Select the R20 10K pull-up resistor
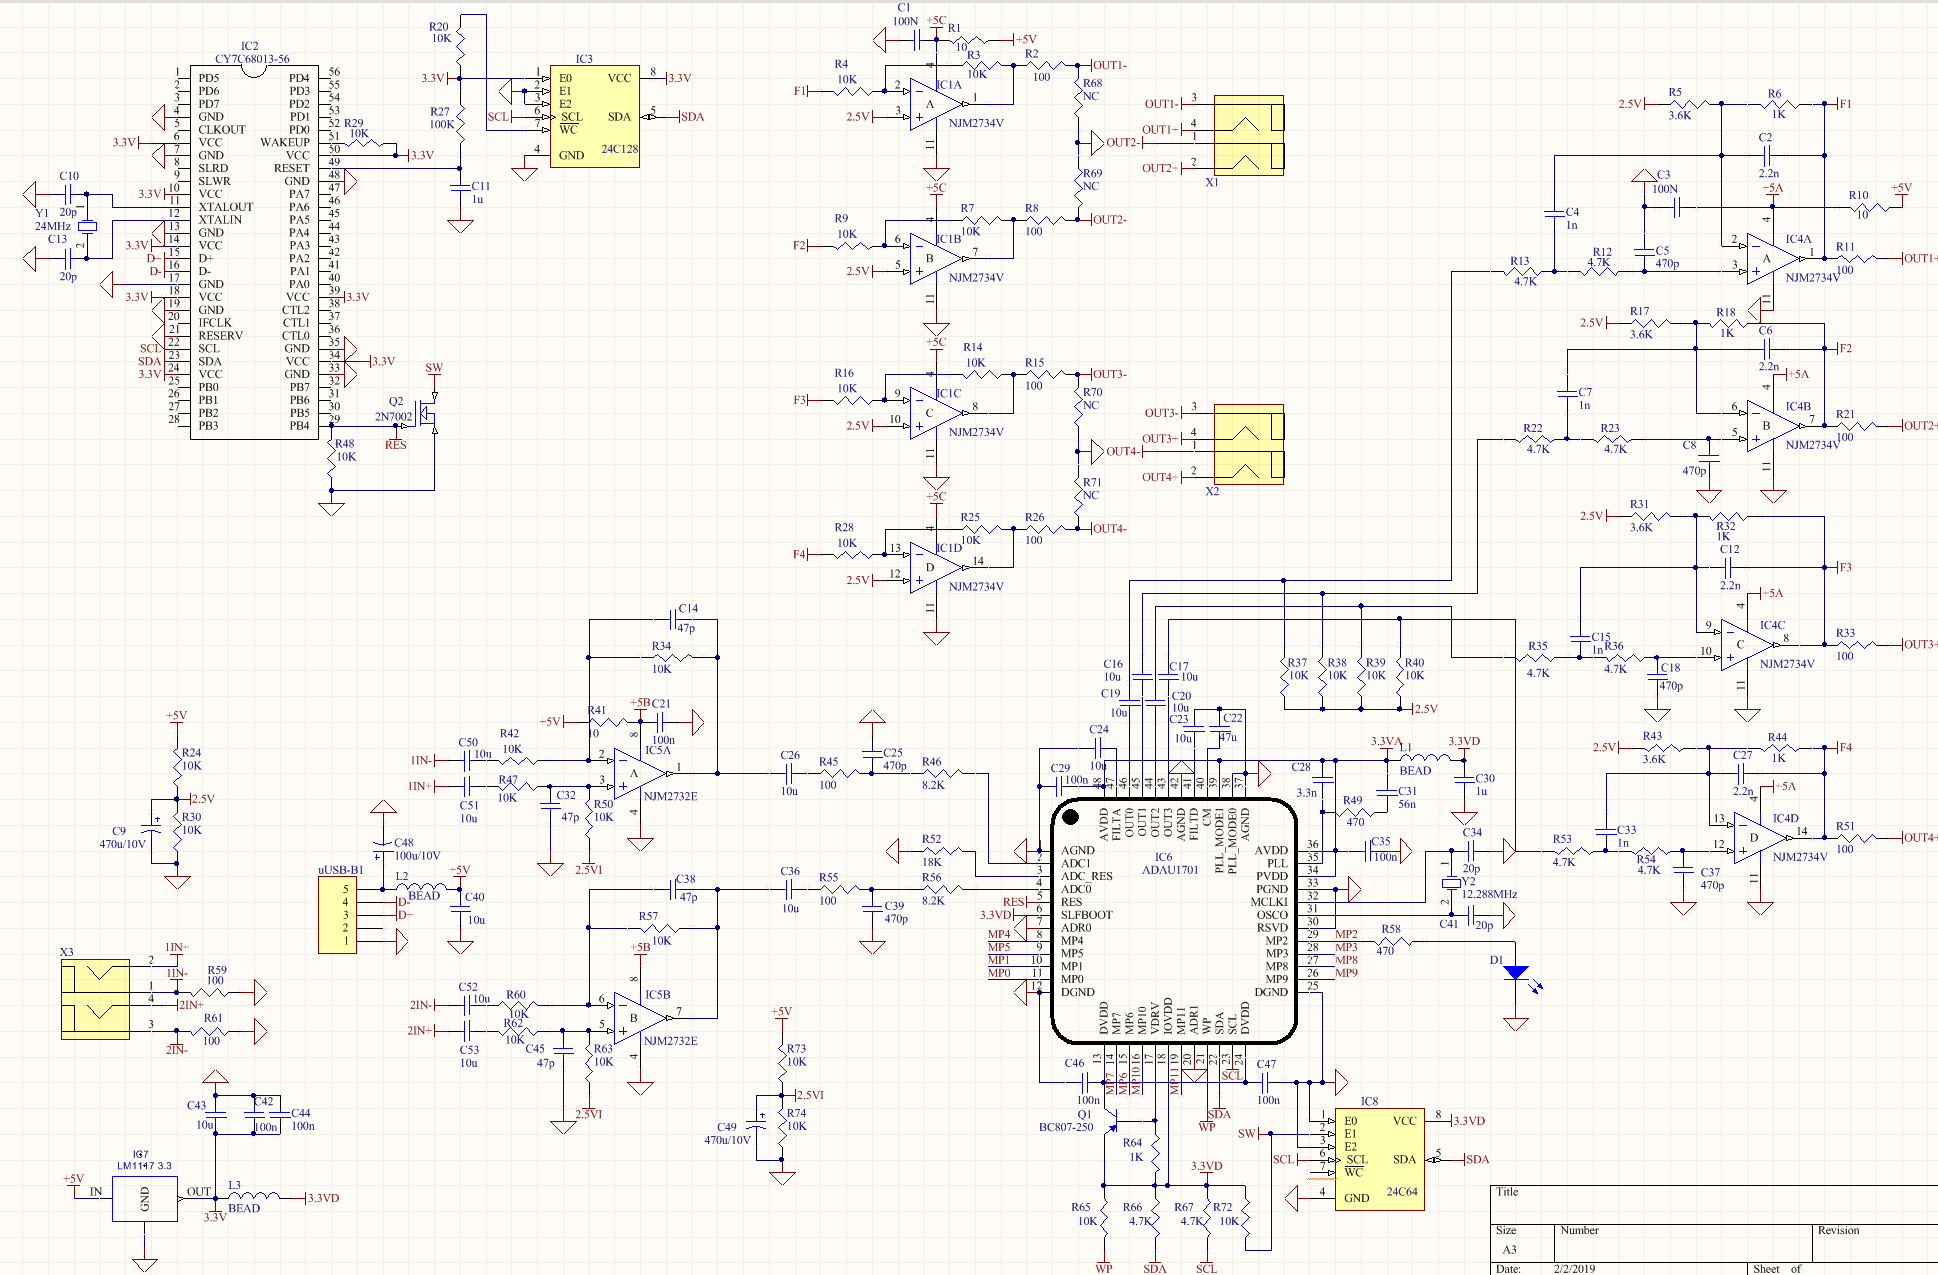Image resolution: width=1938 pixels, height=1275 pixels. click(460, 44)
